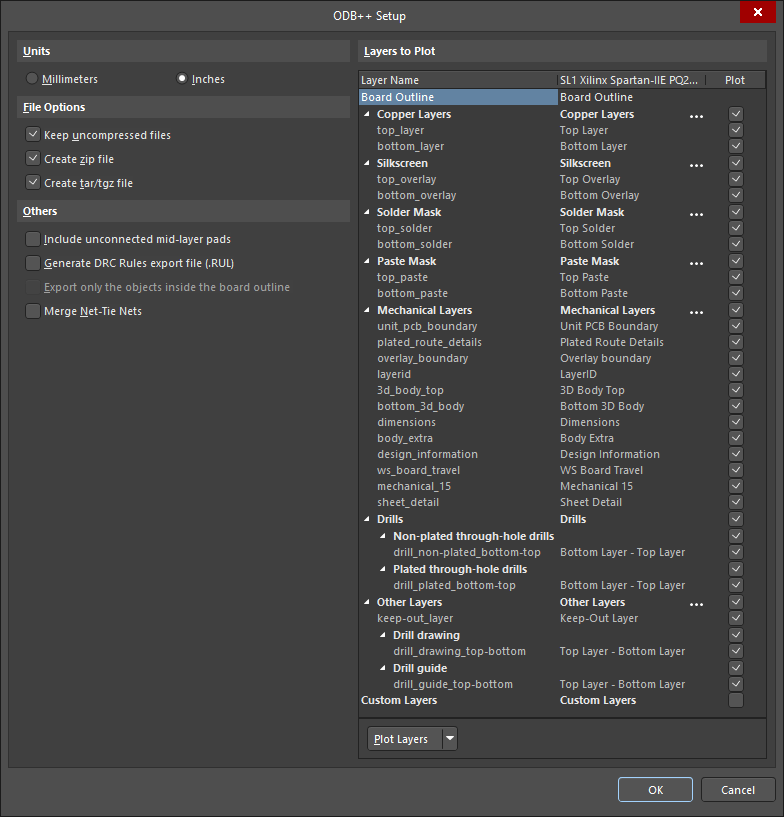Collapse the Drill guide group
This screenshot has width=784, height=817.
point(383,668)
